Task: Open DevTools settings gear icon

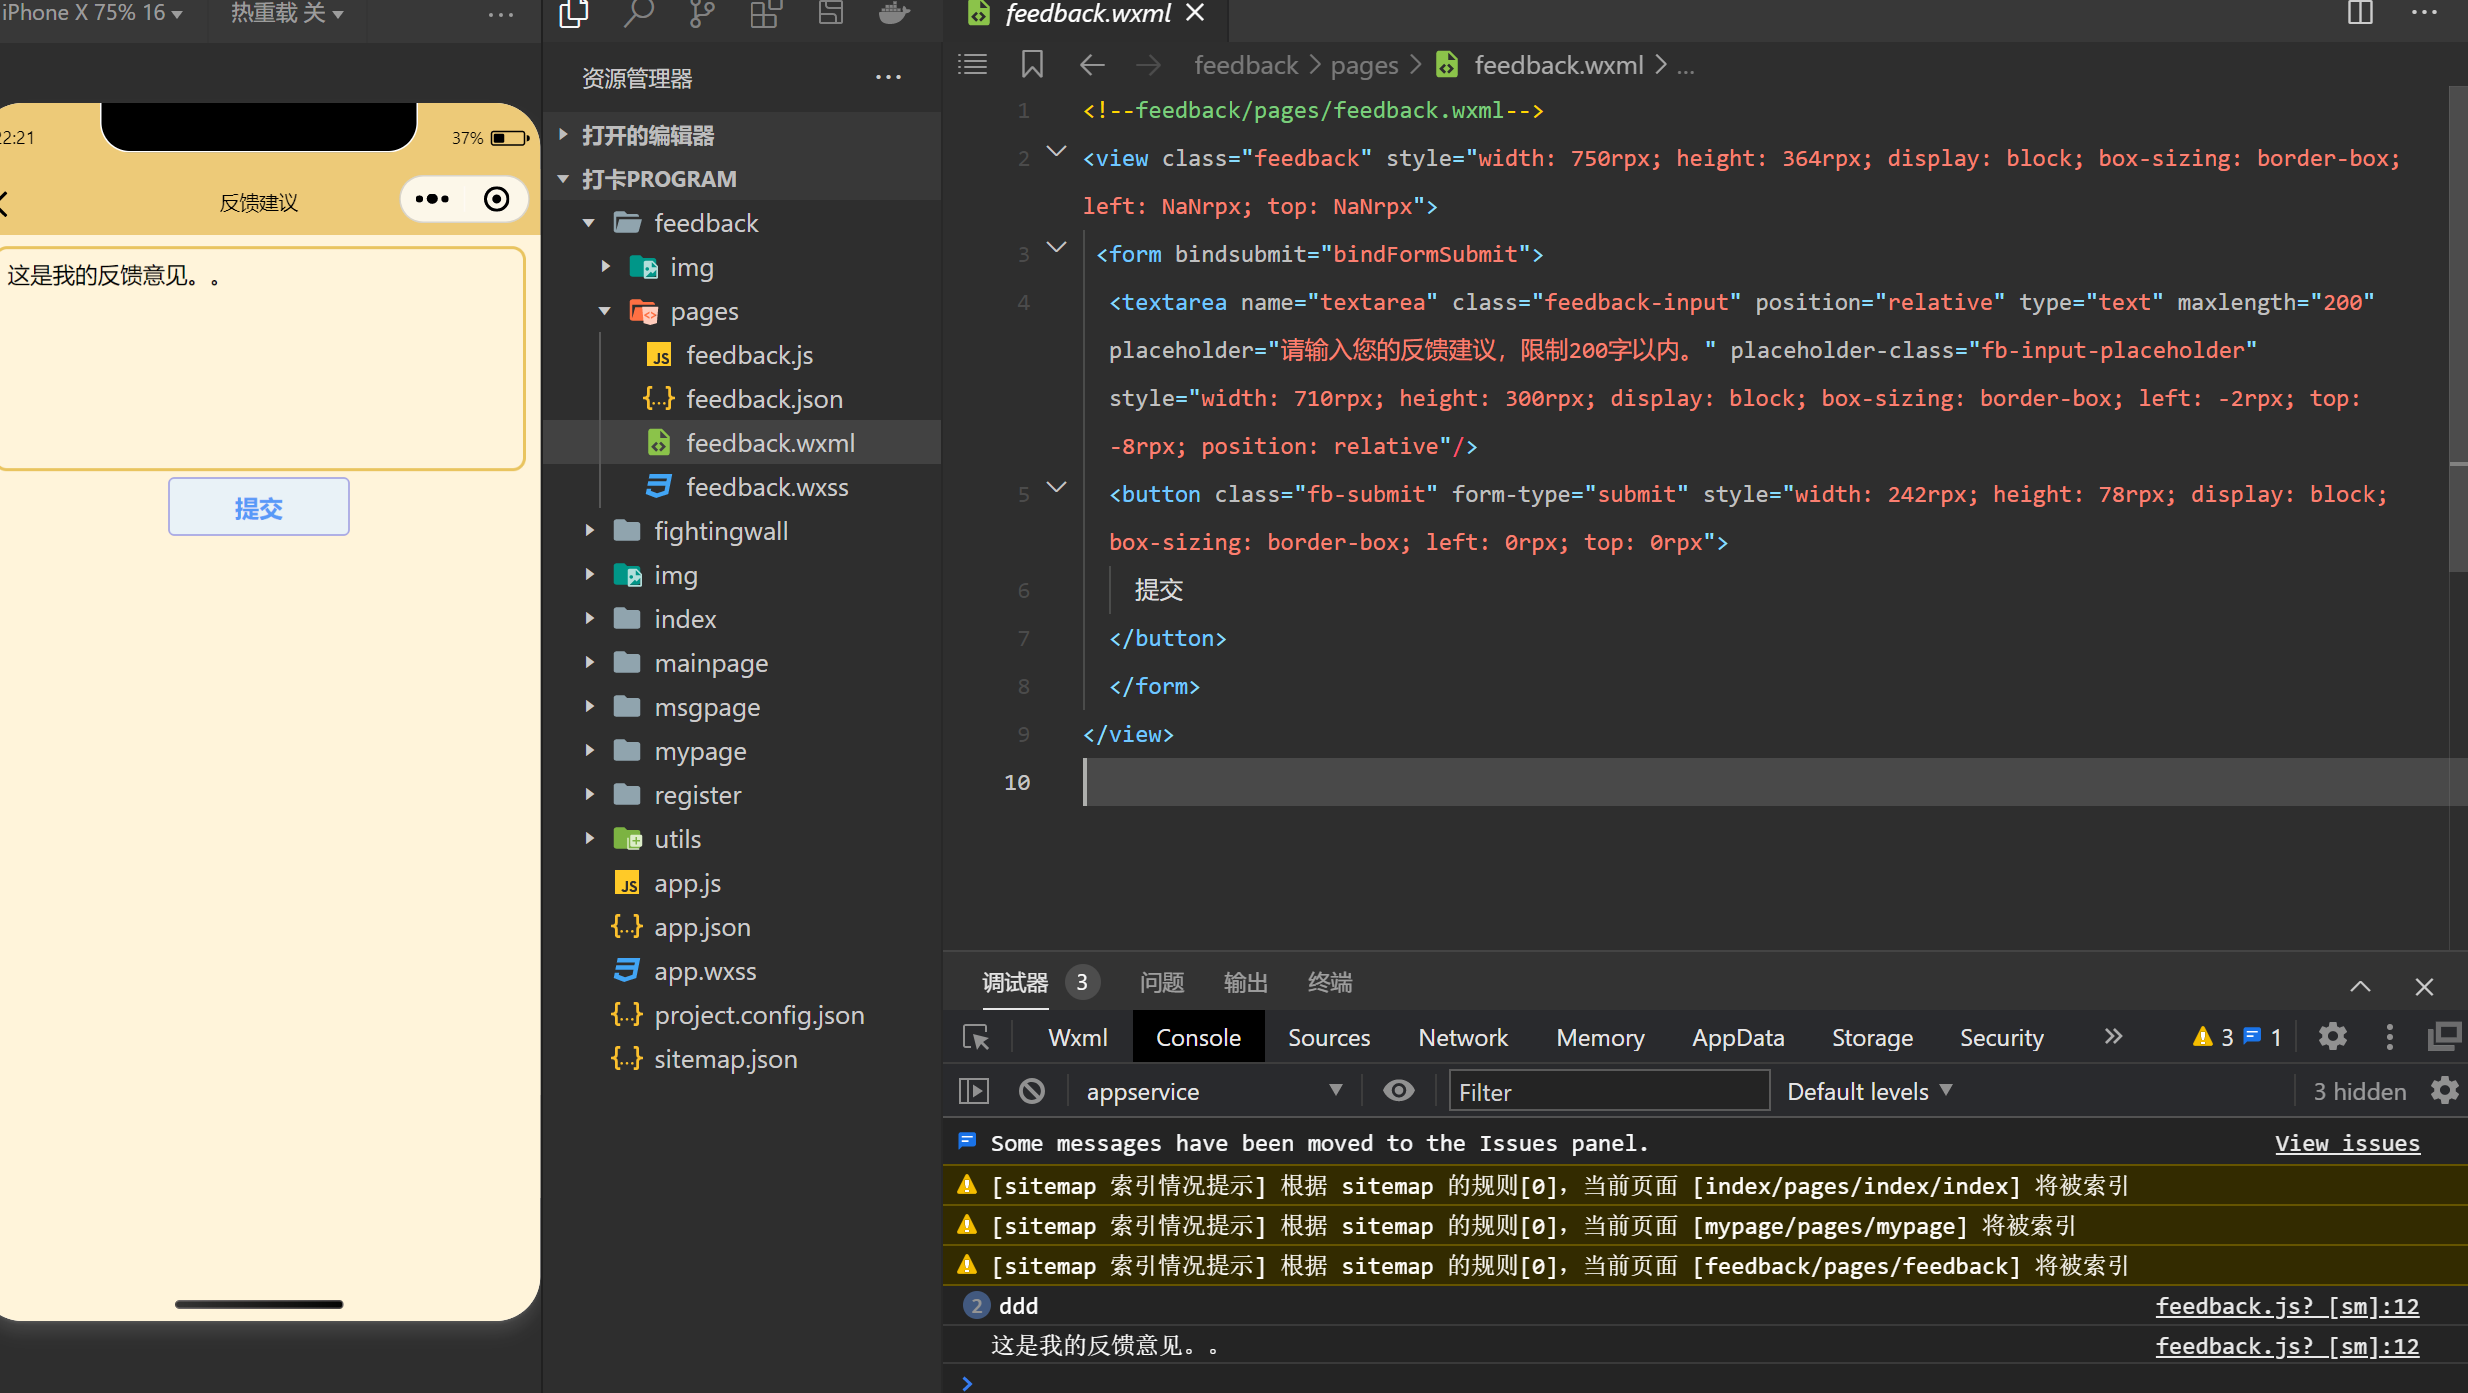Action: (x=2332, y=1037)
